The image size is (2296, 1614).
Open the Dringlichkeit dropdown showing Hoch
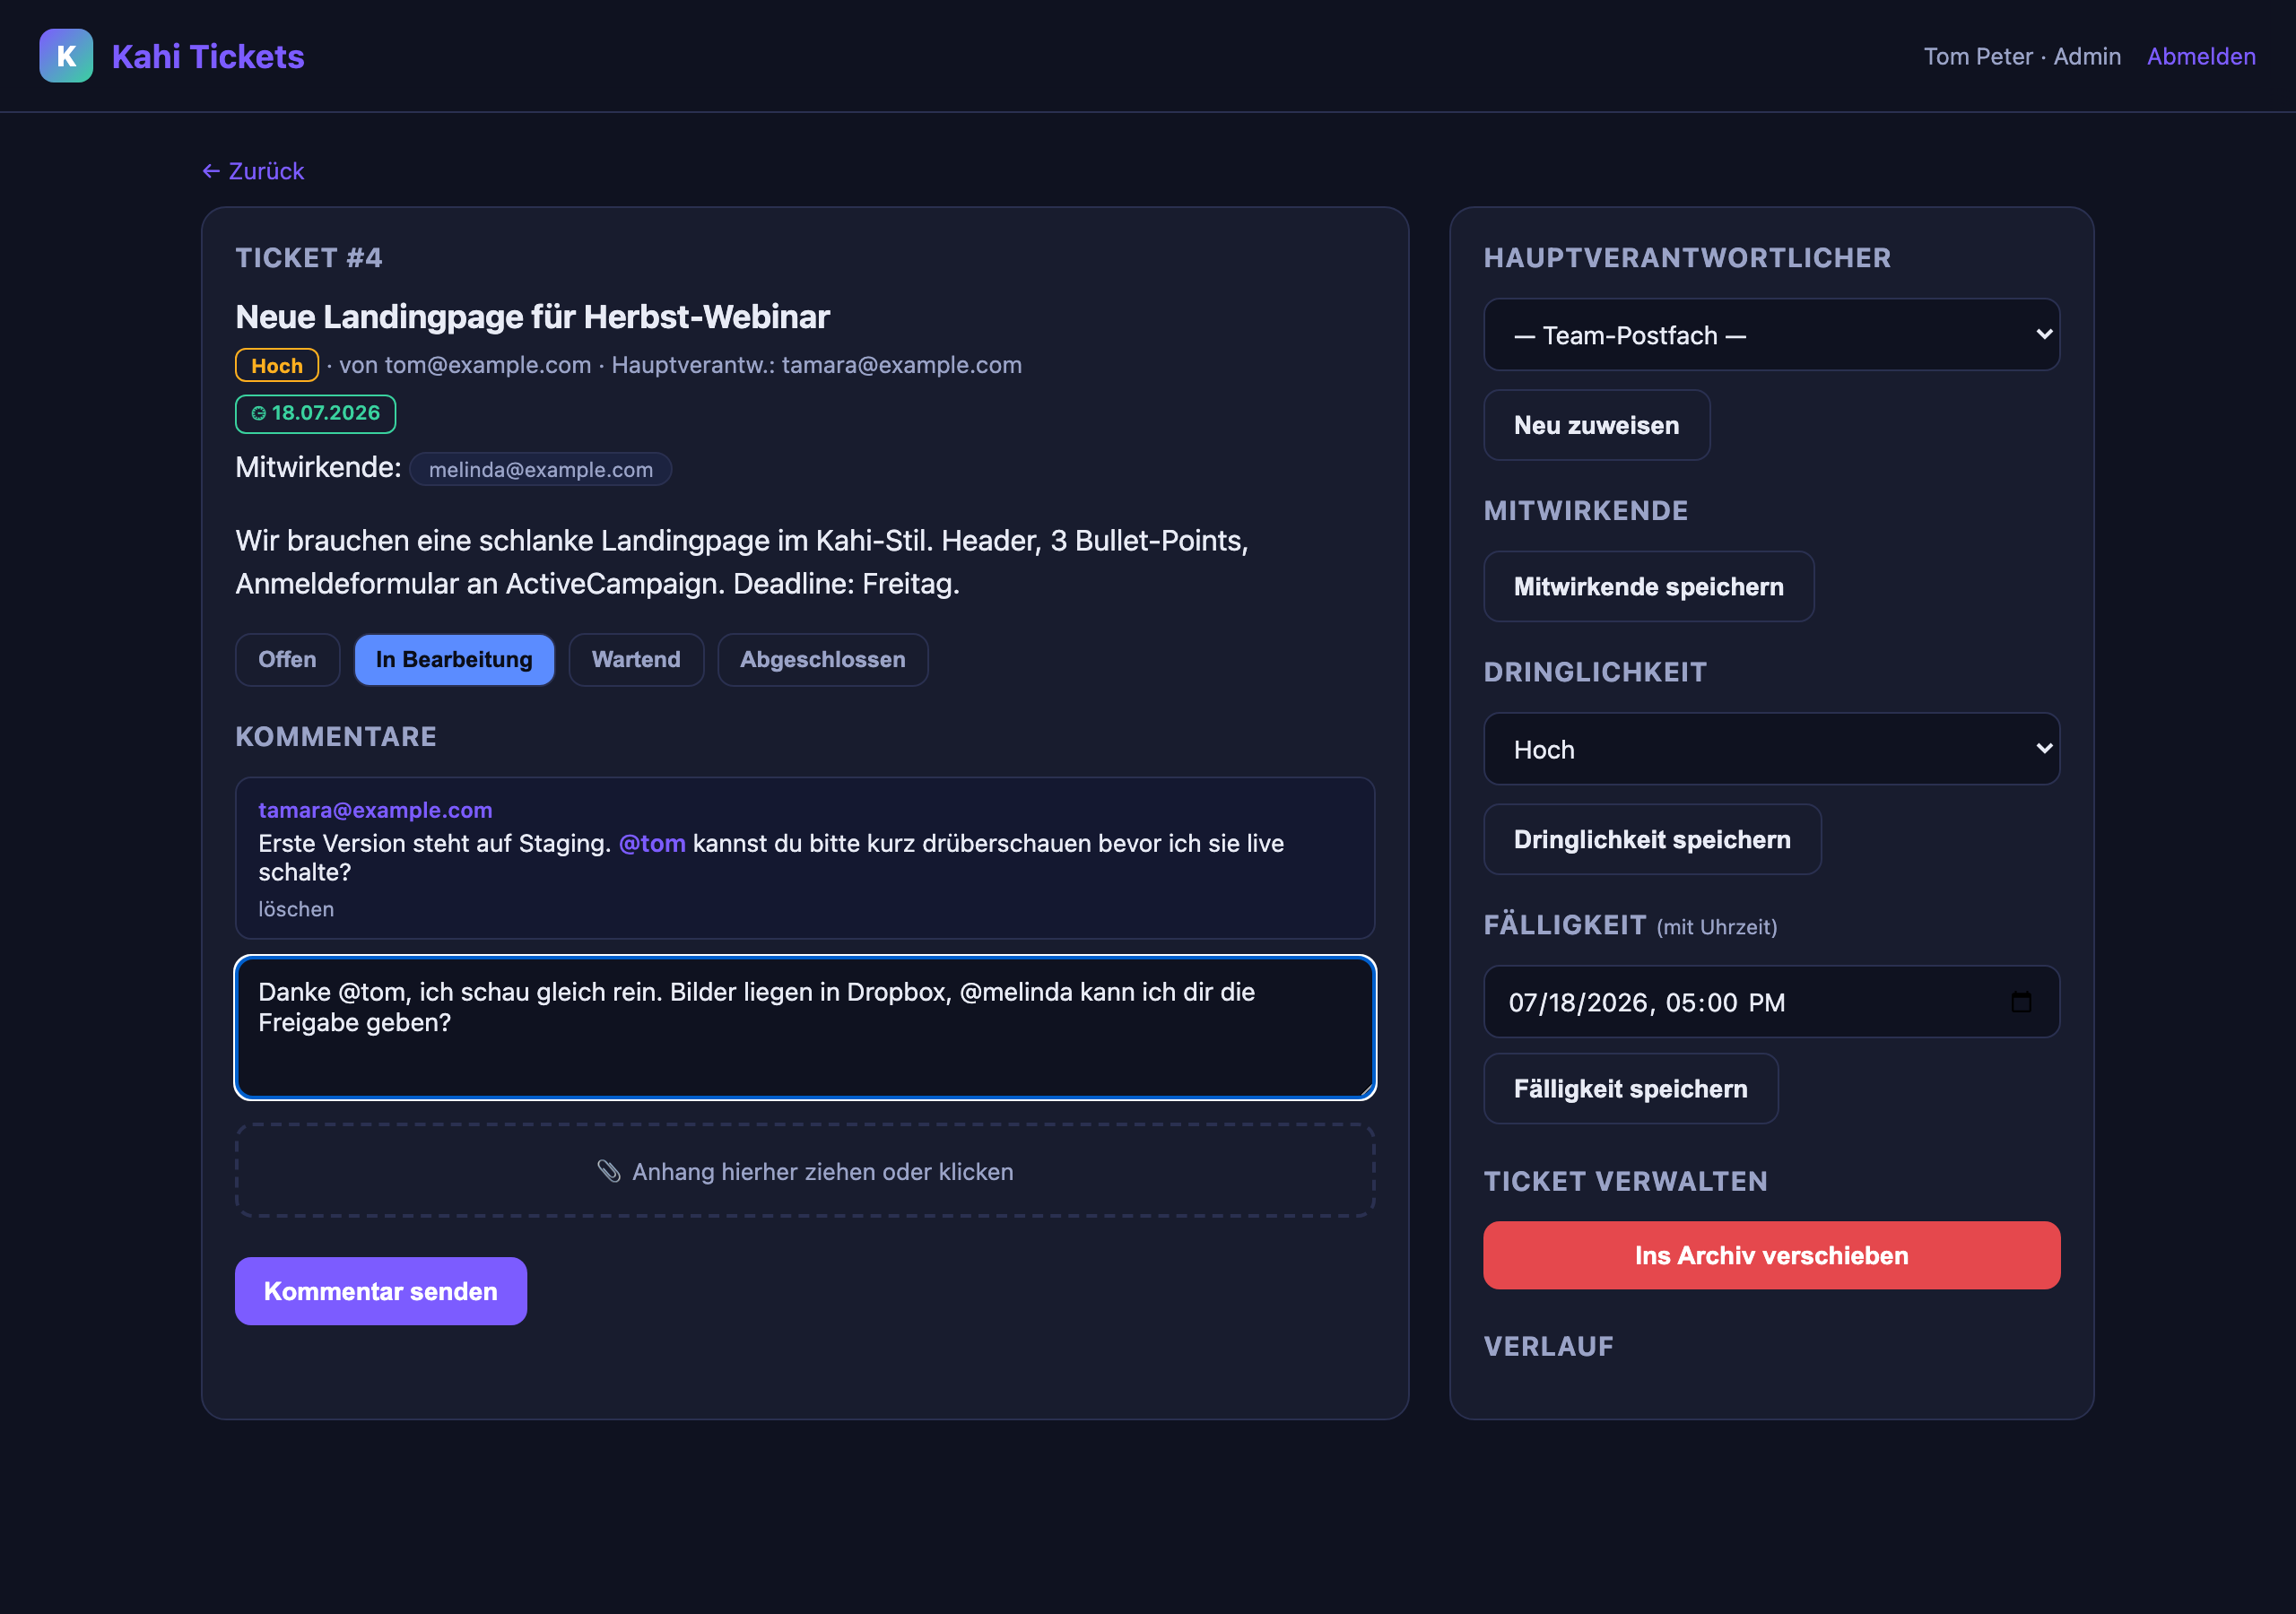coord(1771,749)
